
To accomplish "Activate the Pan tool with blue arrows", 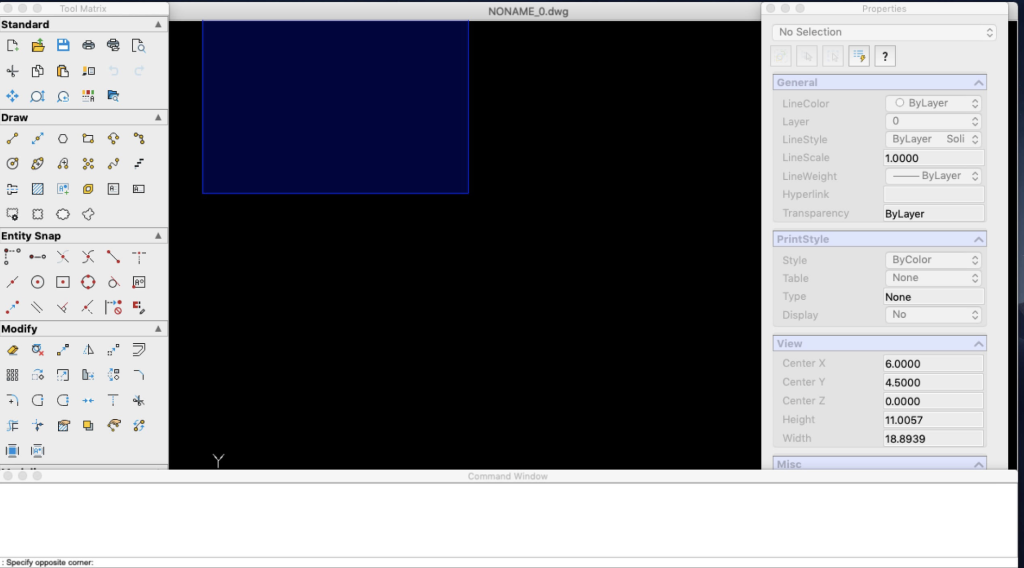I will (x=12, y=96).
